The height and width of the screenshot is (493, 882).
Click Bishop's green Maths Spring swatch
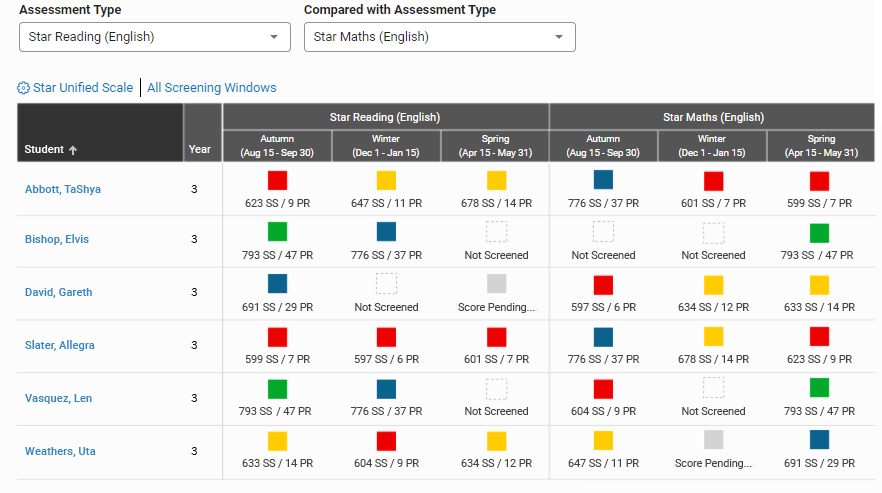coord(820,233)
